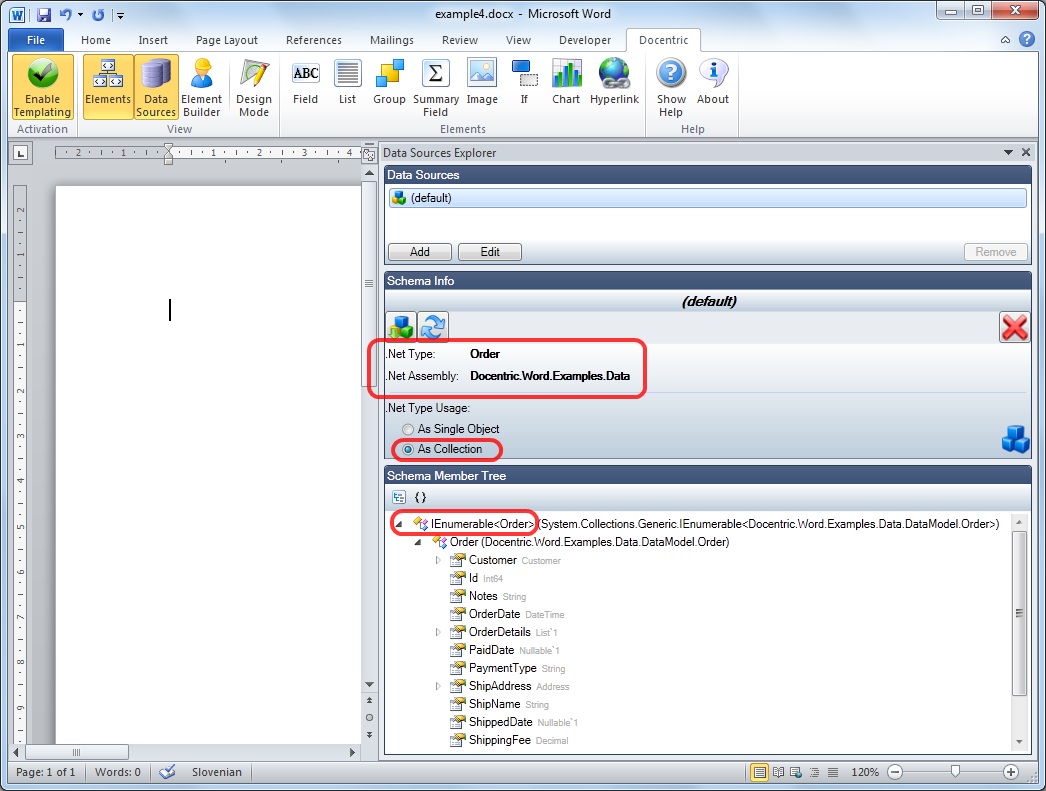Switch to Outline view in status bar
1046x791 pixels.
pos(815,772)
